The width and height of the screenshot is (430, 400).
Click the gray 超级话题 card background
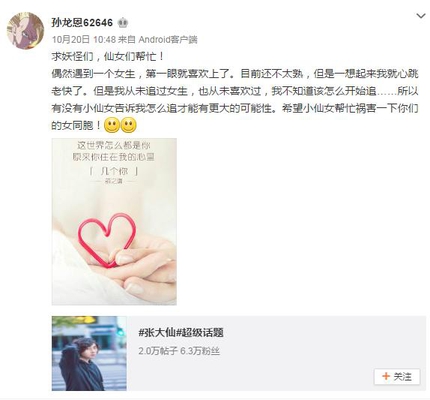tap(276, 353)
